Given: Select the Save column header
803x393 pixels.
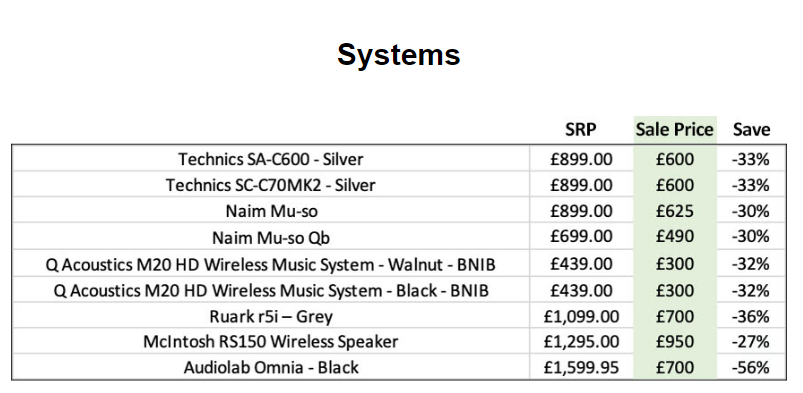Looking at the screenshot, I should [x=751, y=130].
